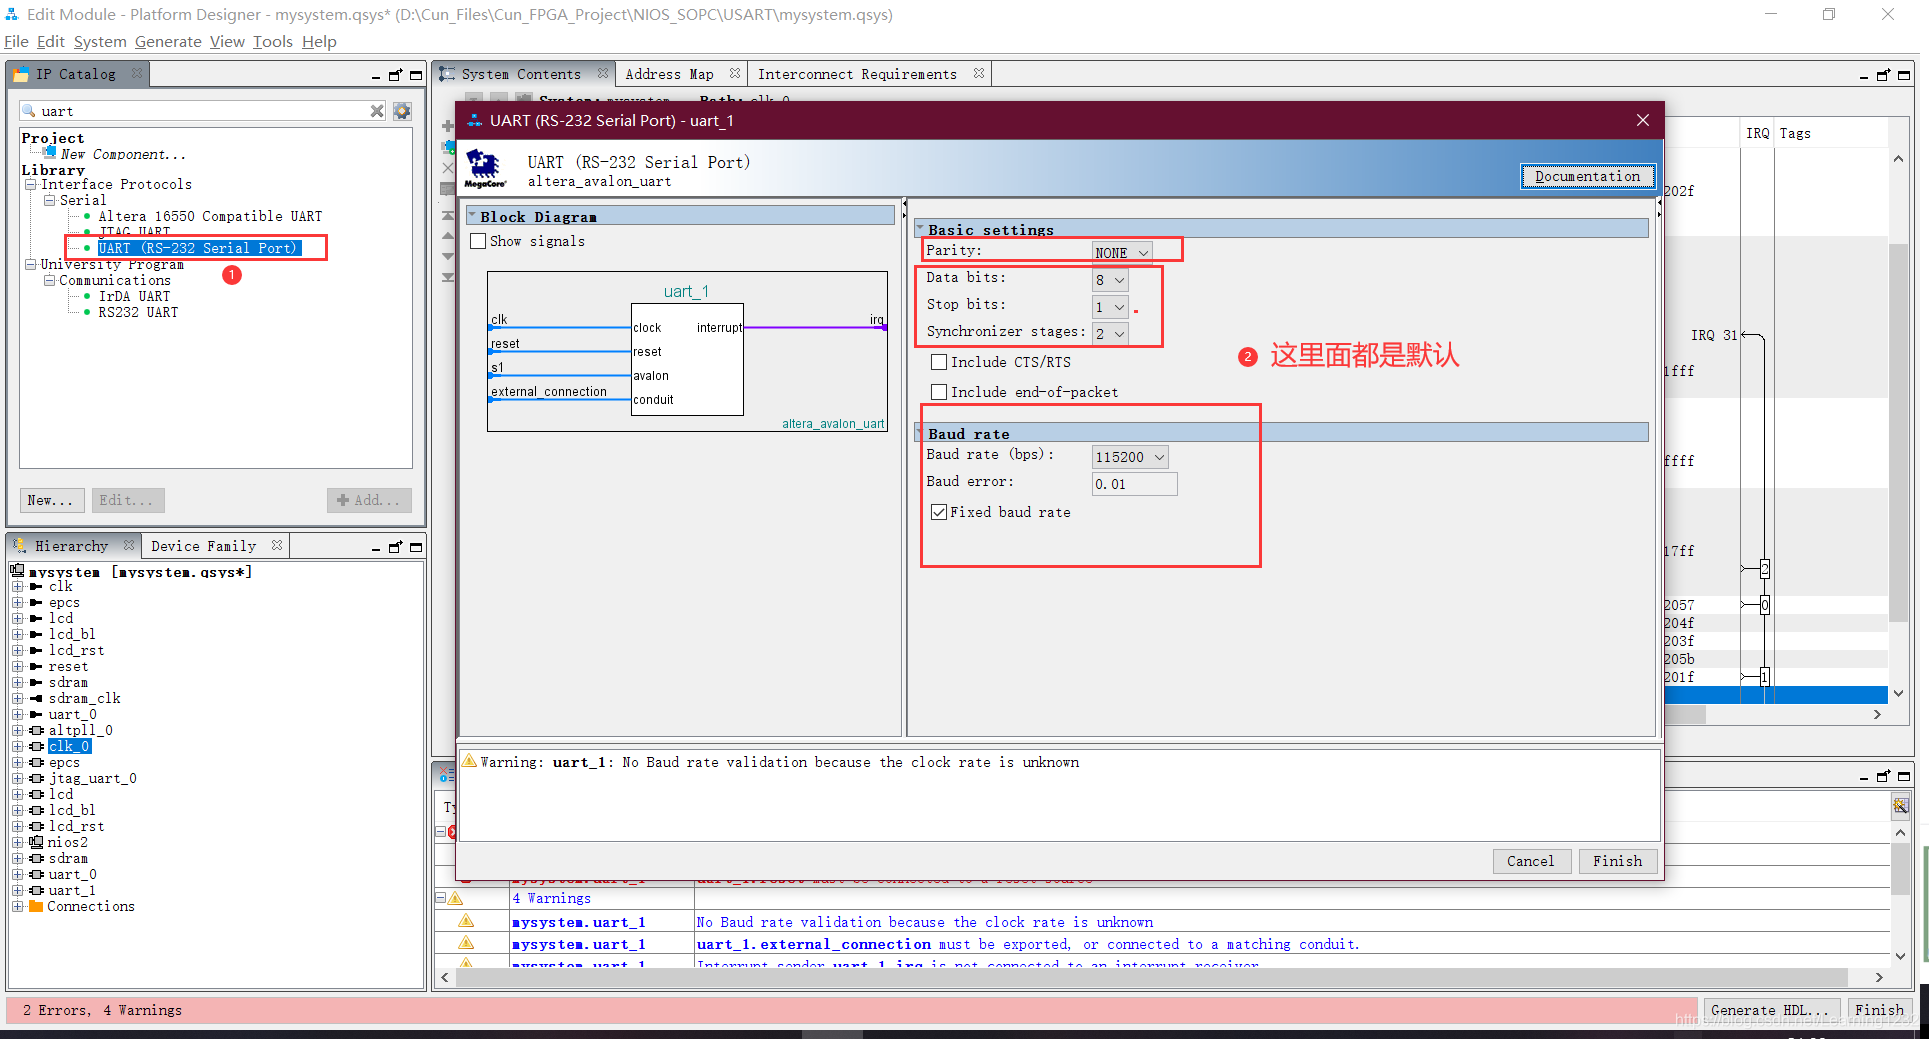
Task: Close the System Contents tab
Action: click(x=603, y=73)
